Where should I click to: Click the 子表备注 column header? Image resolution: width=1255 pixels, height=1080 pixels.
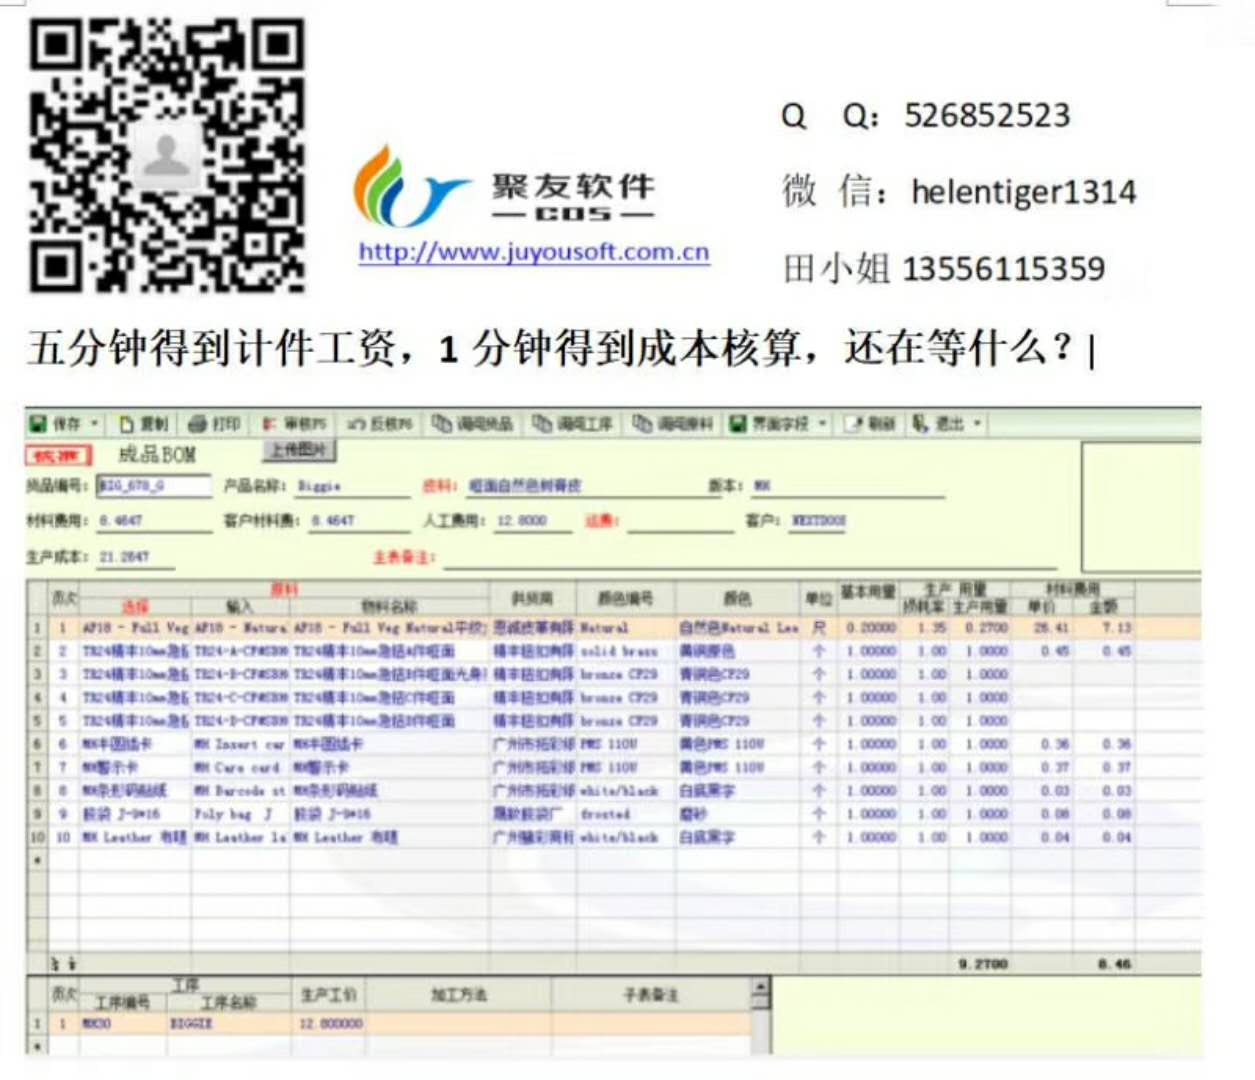[651, 995]
